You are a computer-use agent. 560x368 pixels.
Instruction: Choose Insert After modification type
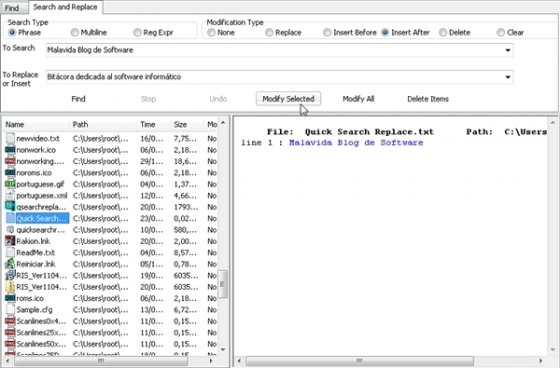(385, 33)
